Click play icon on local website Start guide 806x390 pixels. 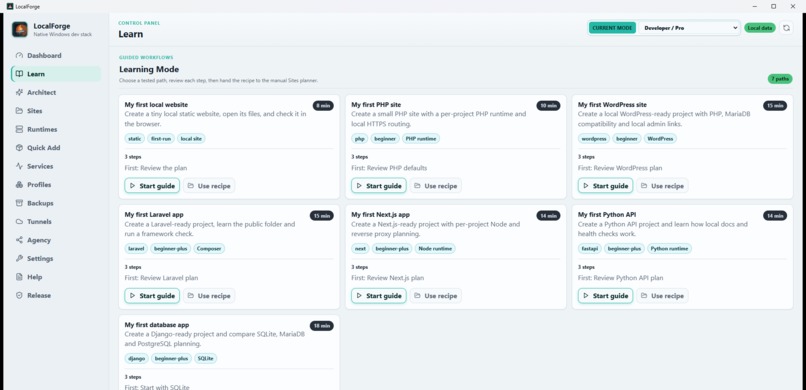pyautogui.click(x=133, y=185)
